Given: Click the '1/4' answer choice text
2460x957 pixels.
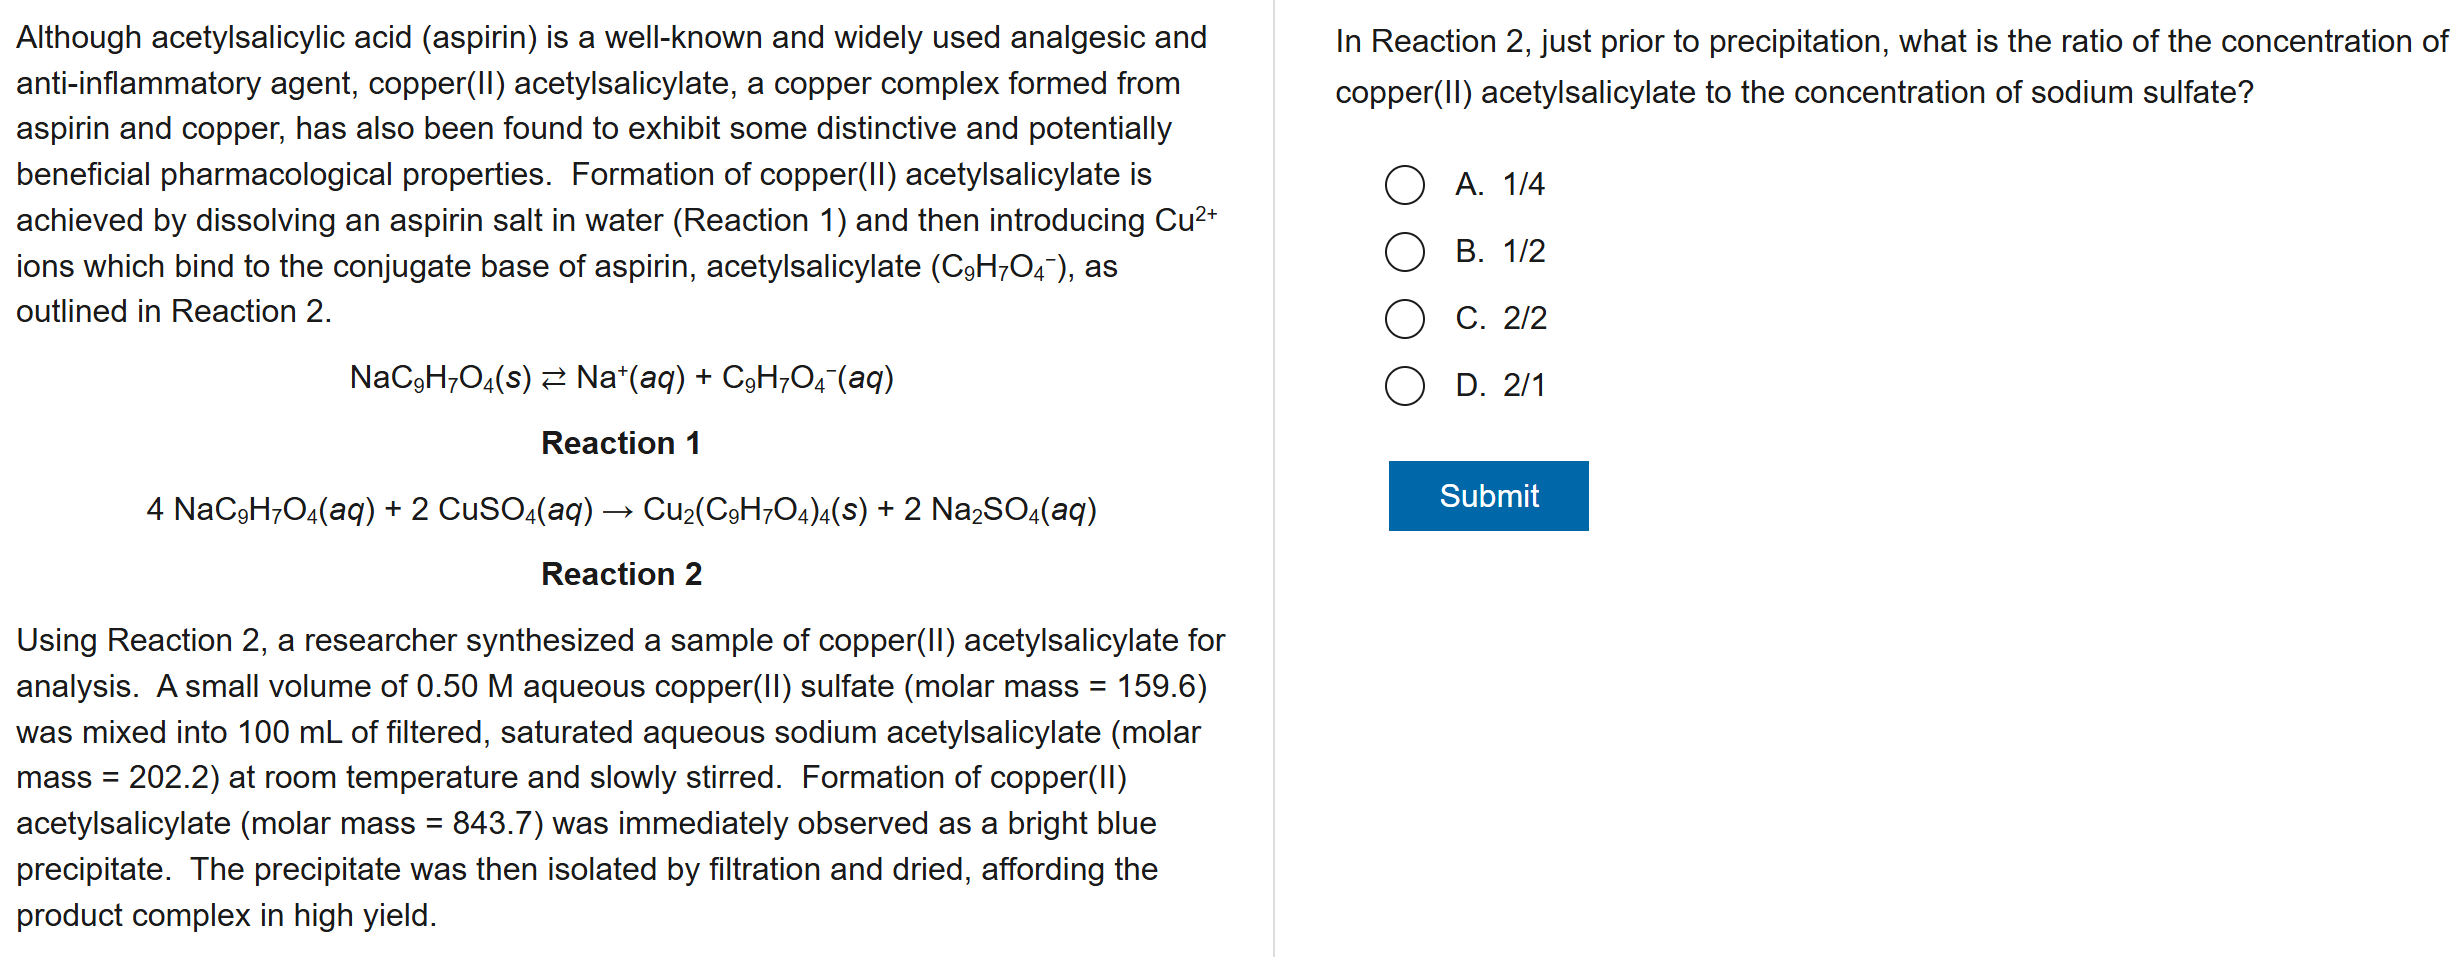Looking at the screenshot, I should tap(1523, 185).
